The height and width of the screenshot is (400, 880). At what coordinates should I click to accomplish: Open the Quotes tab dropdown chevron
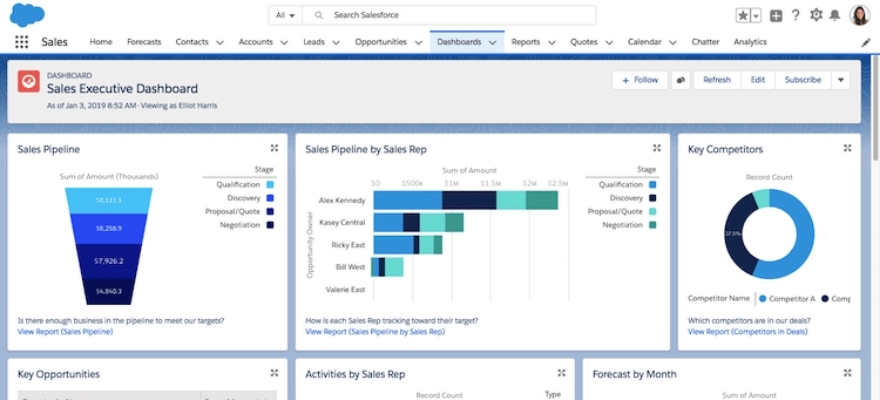point(608,43)
